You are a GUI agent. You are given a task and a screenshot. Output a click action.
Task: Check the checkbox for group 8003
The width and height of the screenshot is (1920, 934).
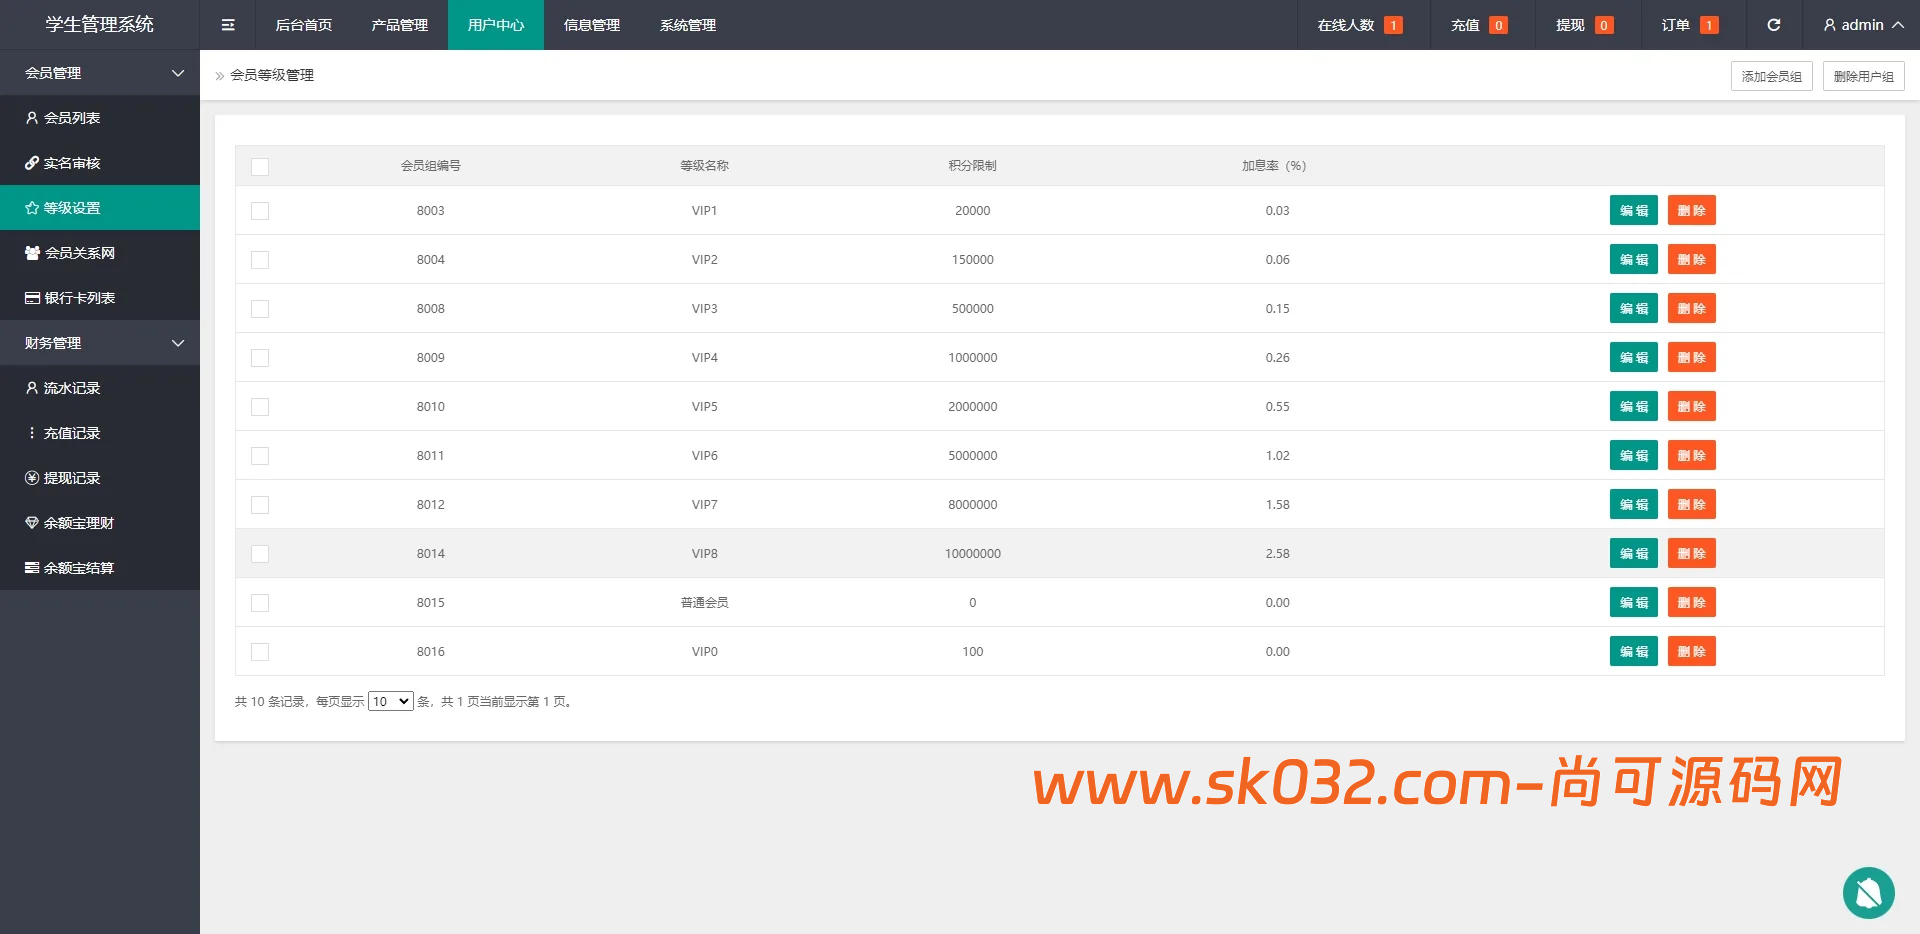(x=260, y=211)
